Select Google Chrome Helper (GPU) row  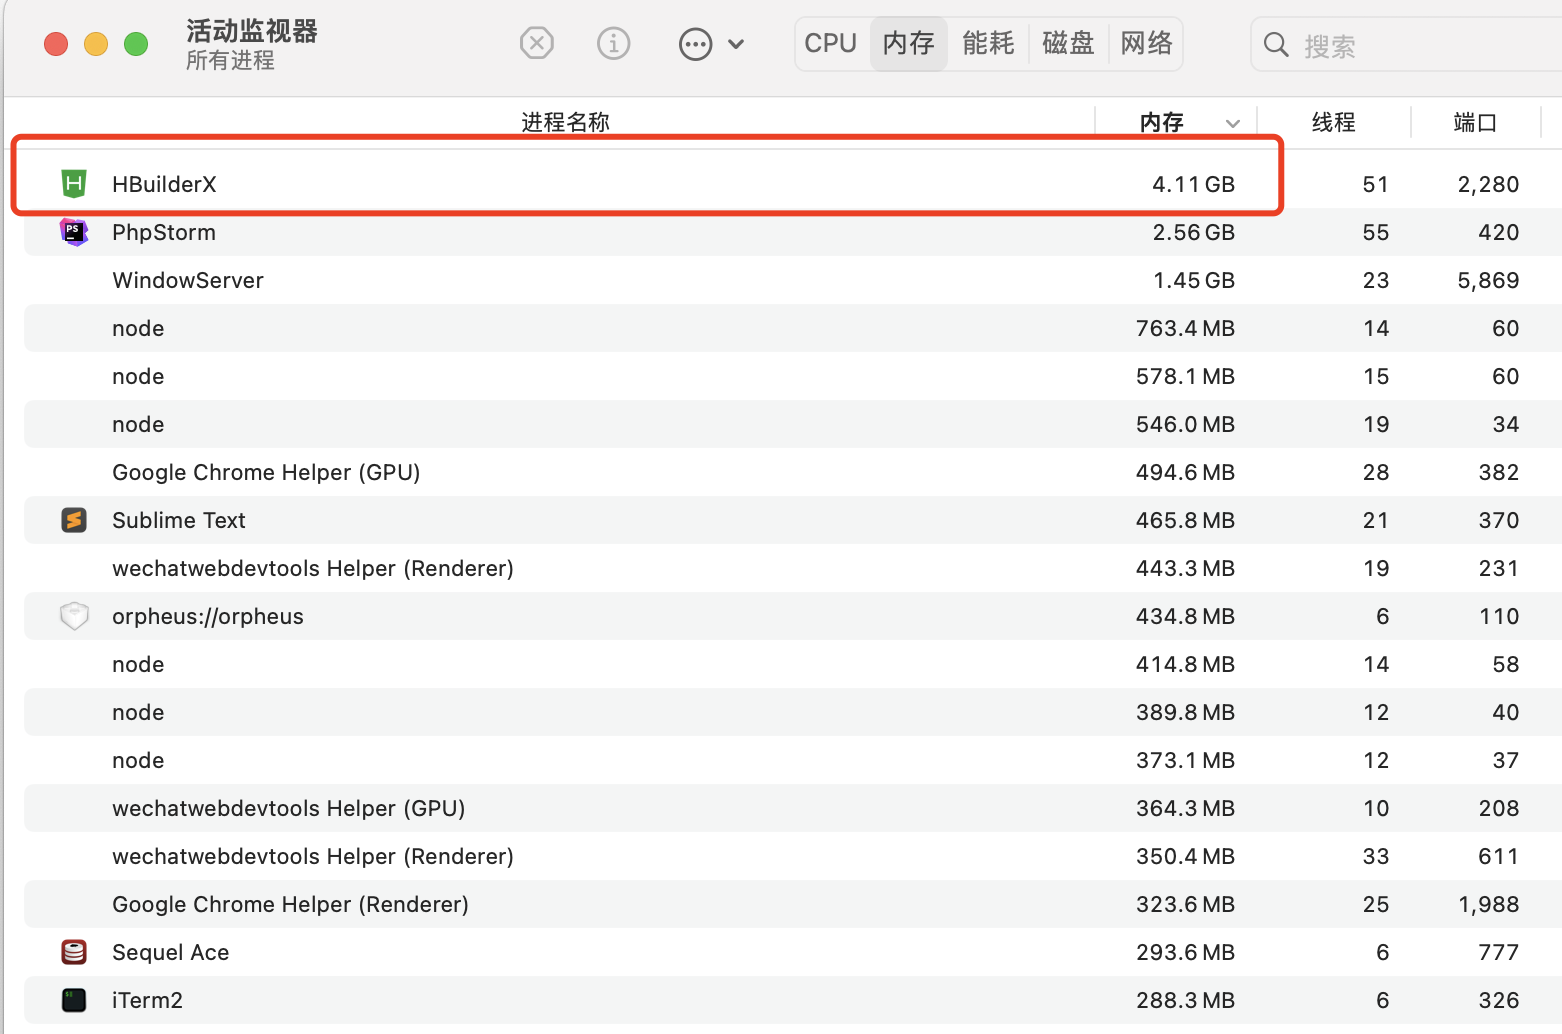pos(793,472)
